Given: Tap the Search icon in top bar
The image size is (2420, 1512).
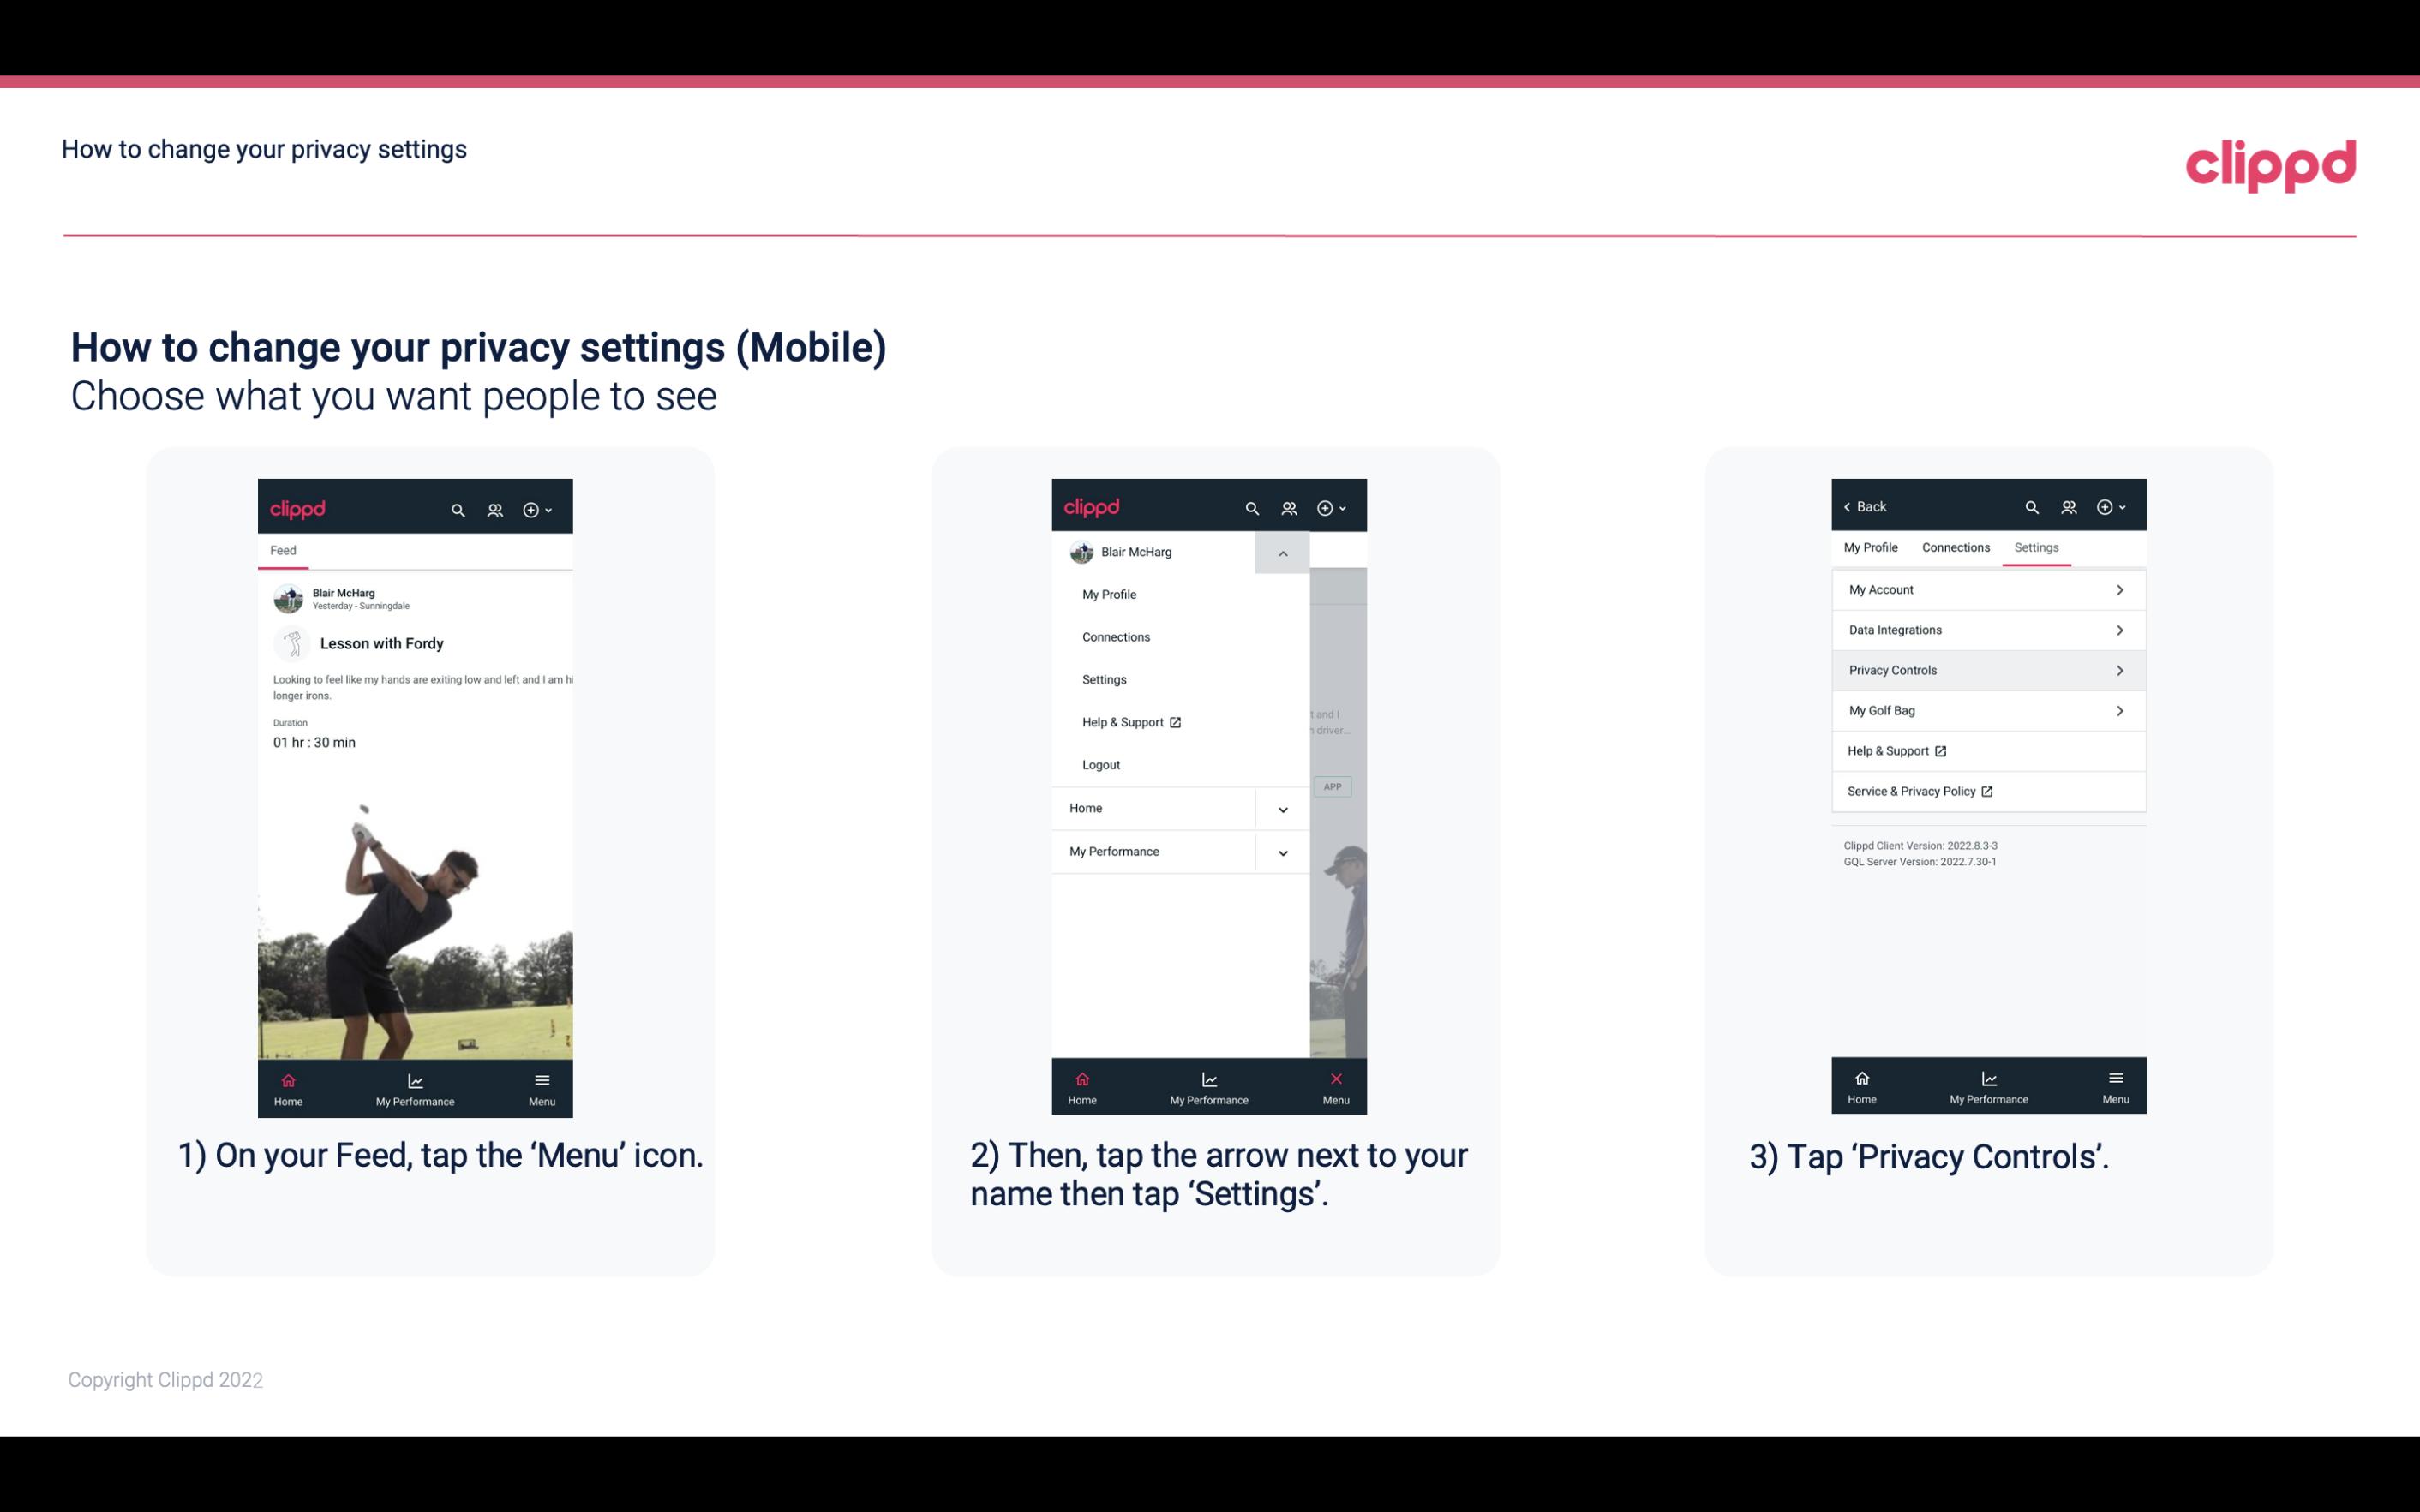Looking at the screenshot, I should [457, 509].
